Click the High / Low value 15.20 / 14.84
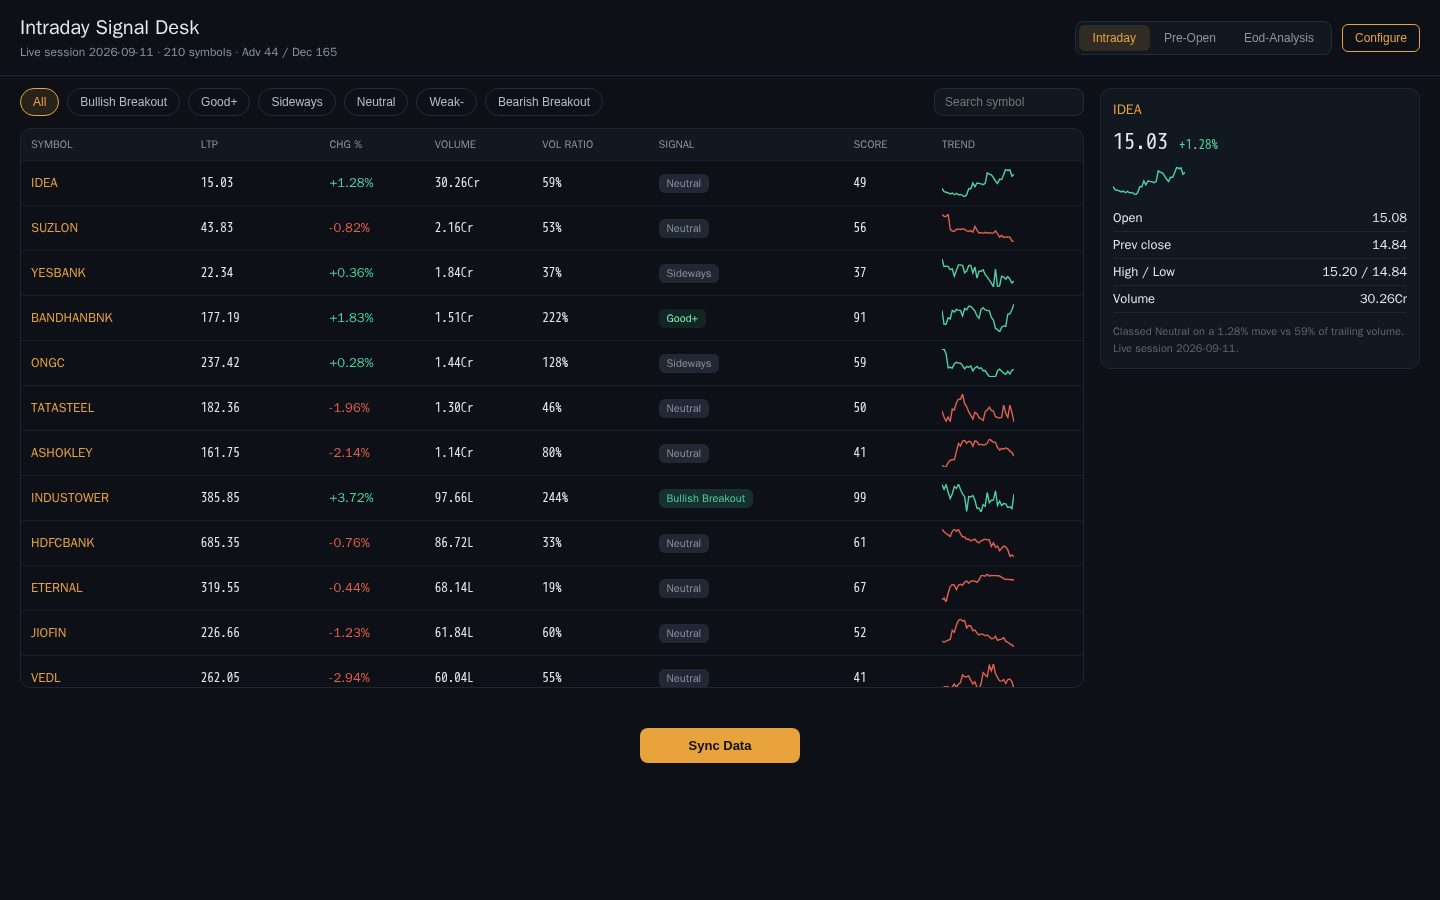Image resolution: width=1440 pixels, height=900 pixels. click(x=1364, y=272)
